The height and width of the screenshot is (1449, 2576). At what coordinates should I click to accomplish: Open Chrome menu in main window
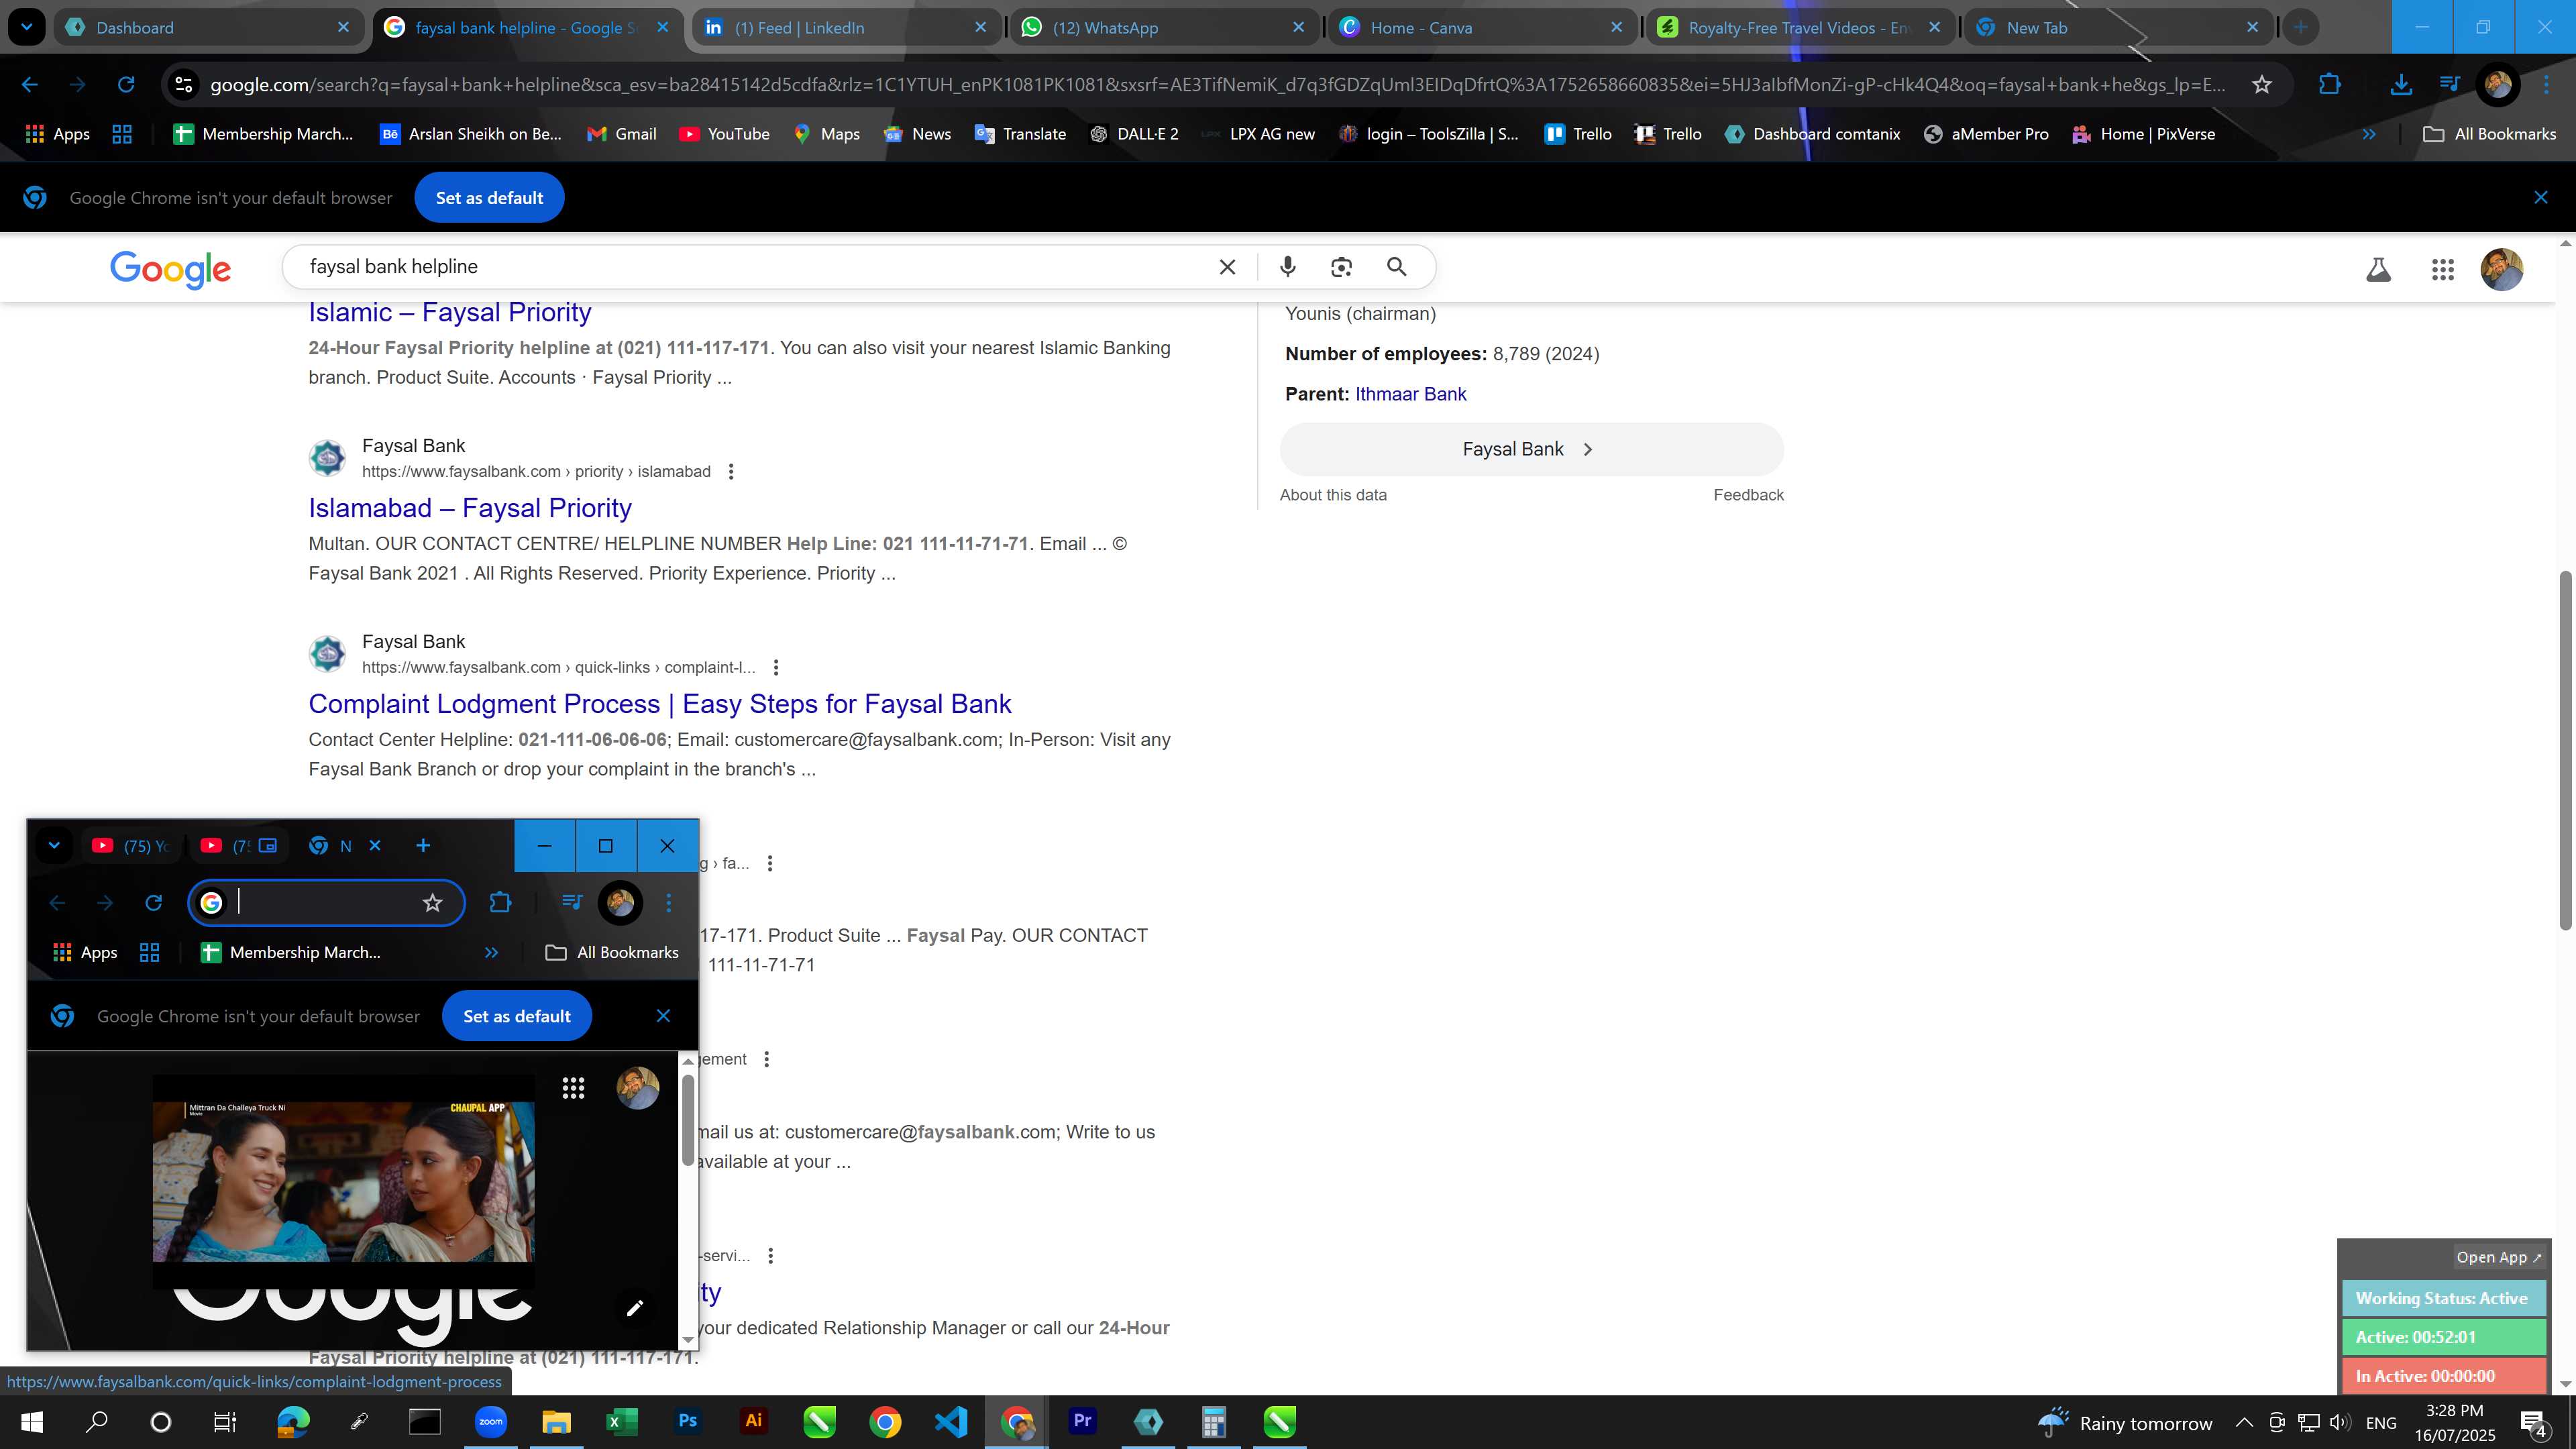coord(2547,85)
